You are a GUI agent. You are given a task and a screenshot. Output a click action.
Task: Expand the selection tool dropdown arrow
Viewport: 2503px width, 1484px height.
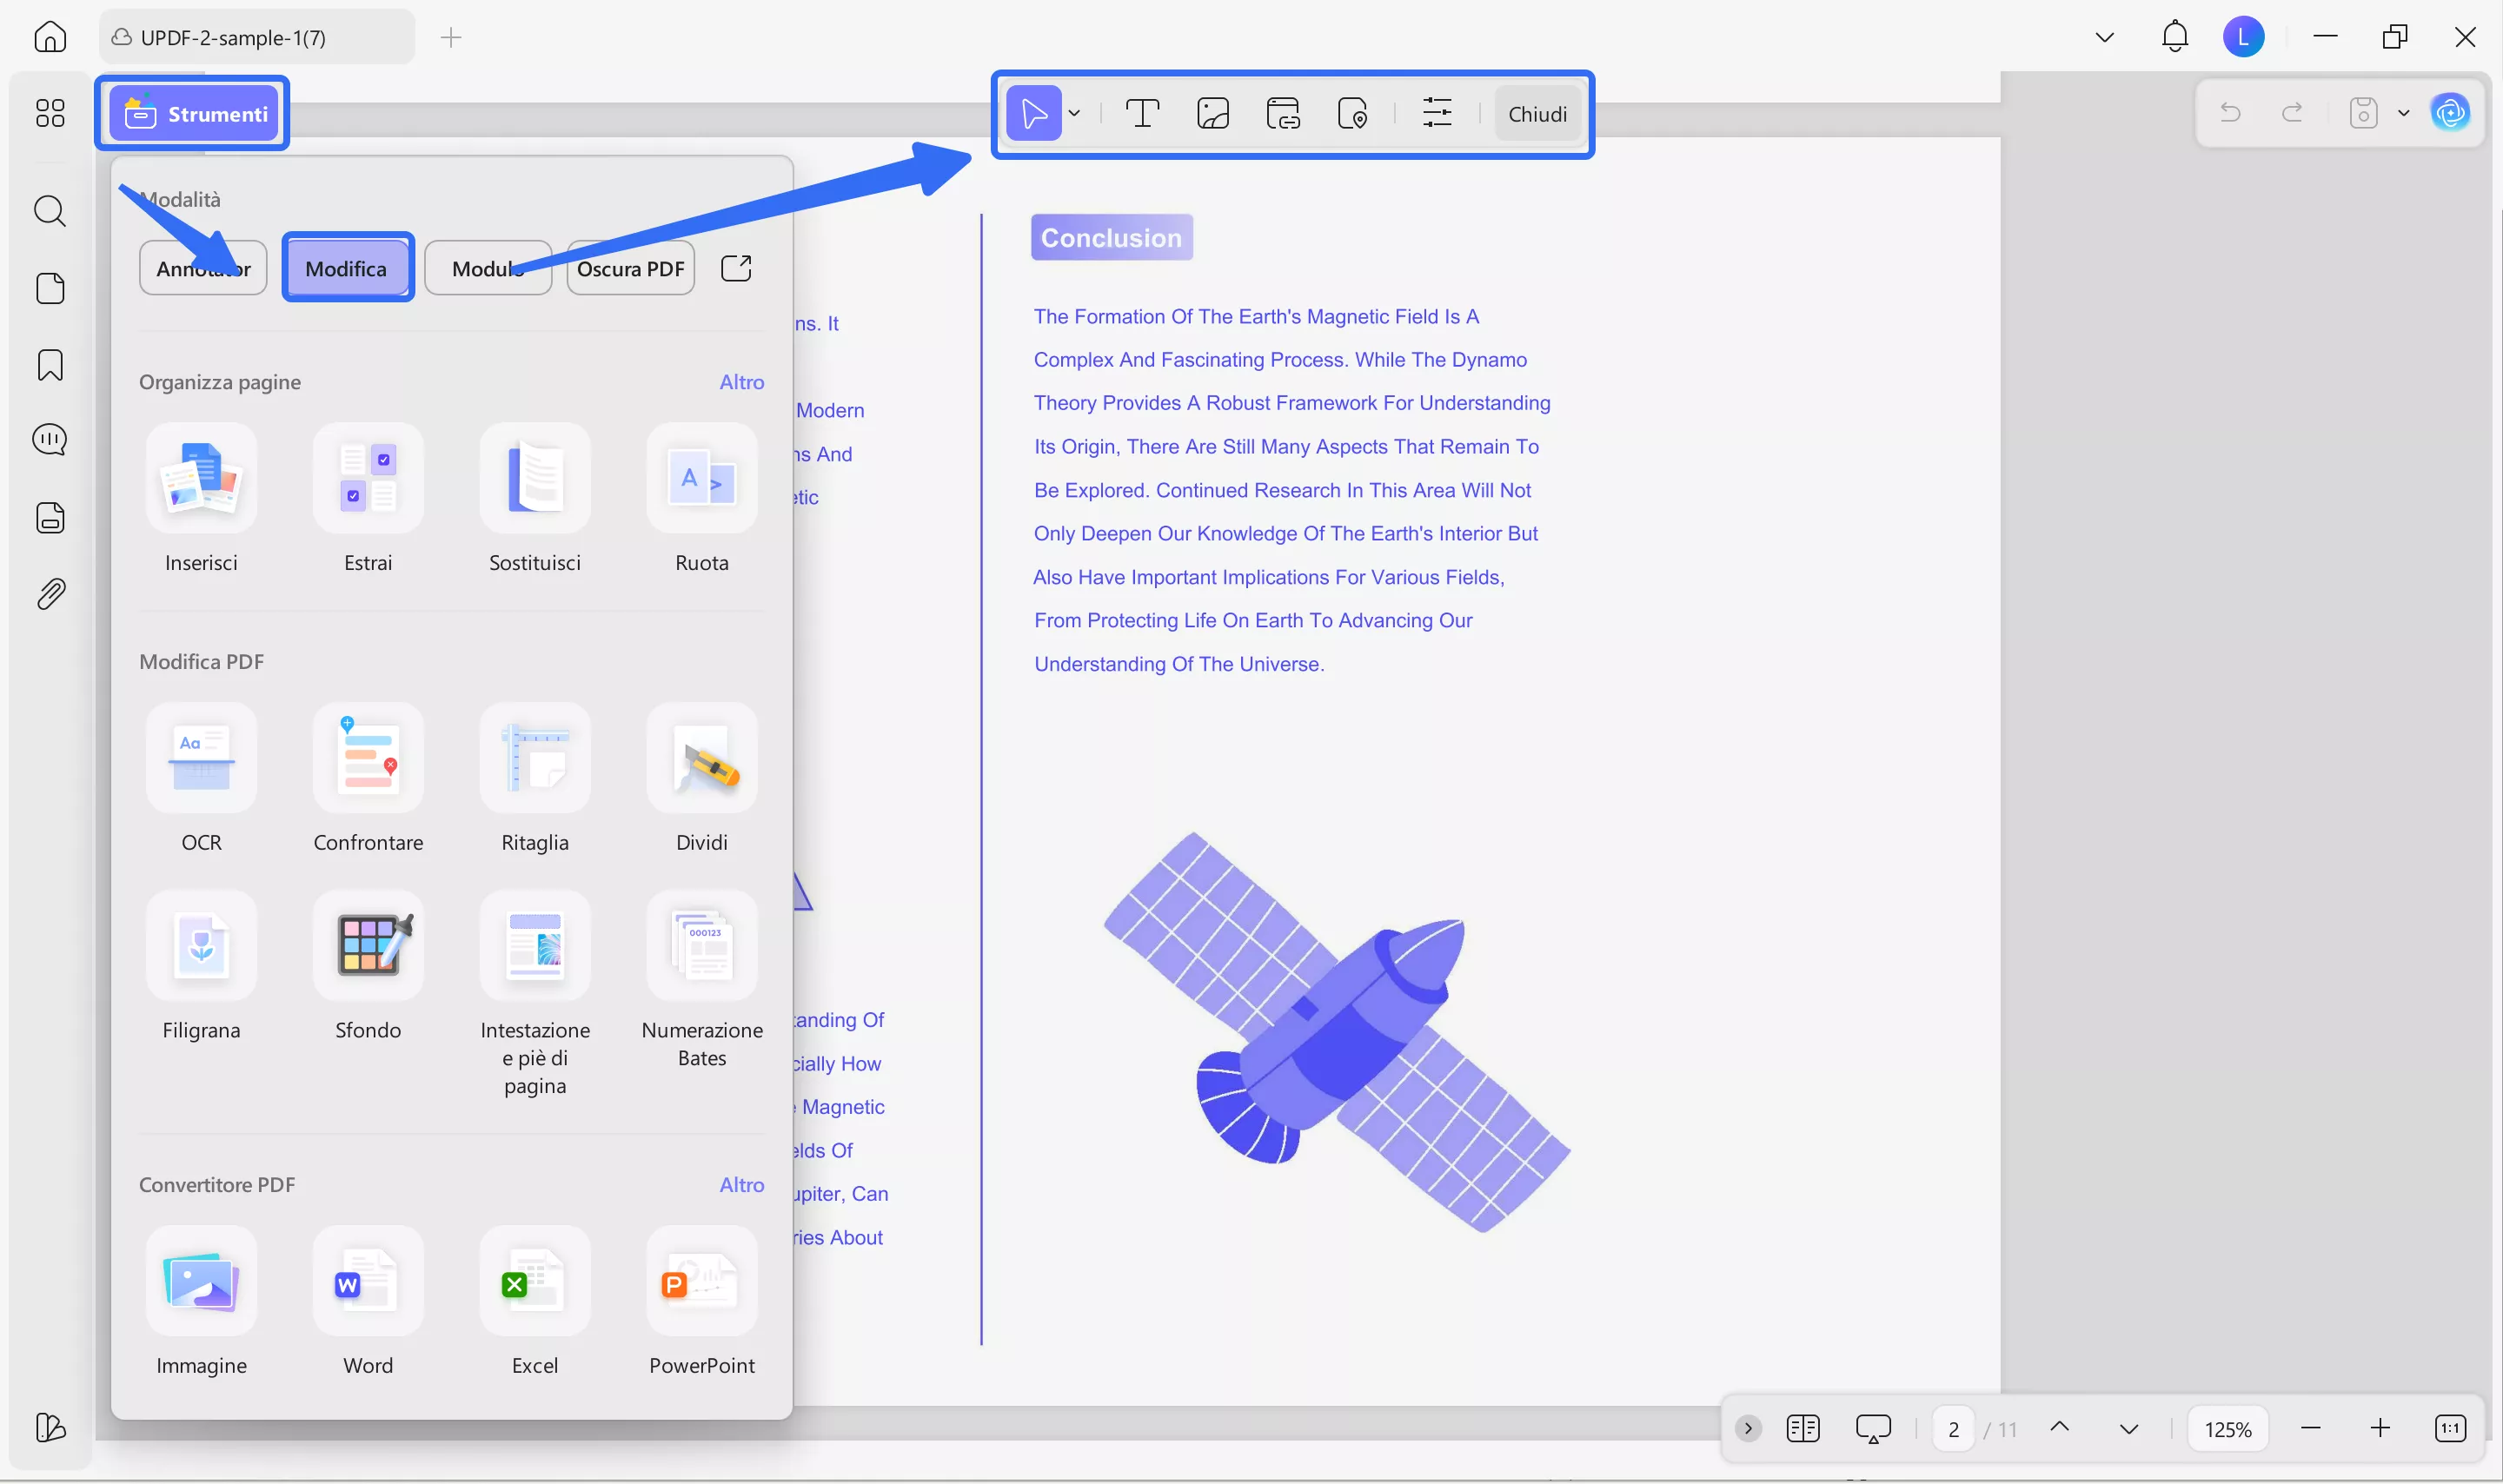1074,113
